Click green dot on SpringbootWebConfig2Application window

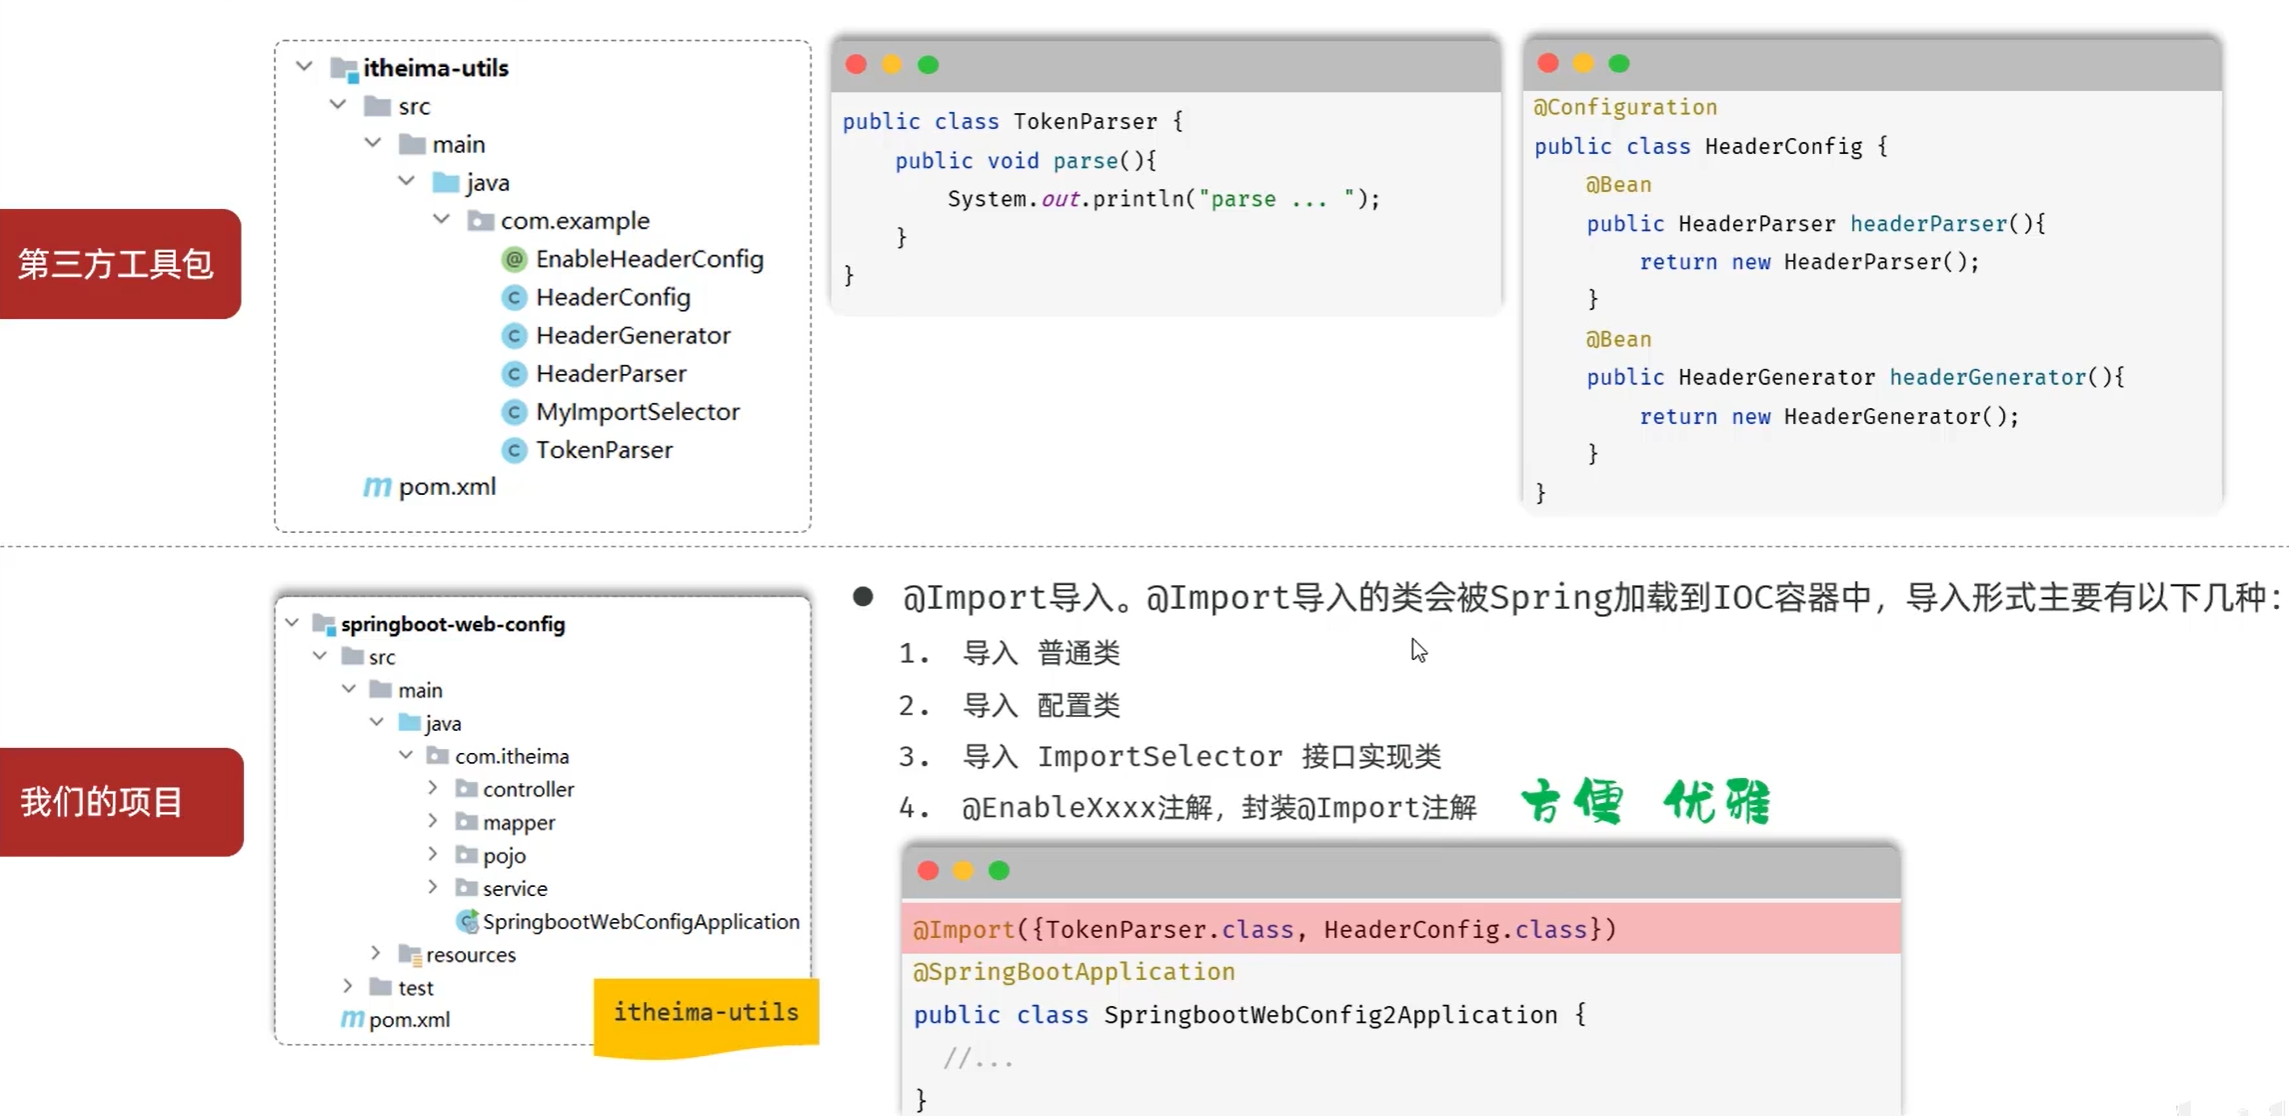pyautogui.click(x=999, y=871)
